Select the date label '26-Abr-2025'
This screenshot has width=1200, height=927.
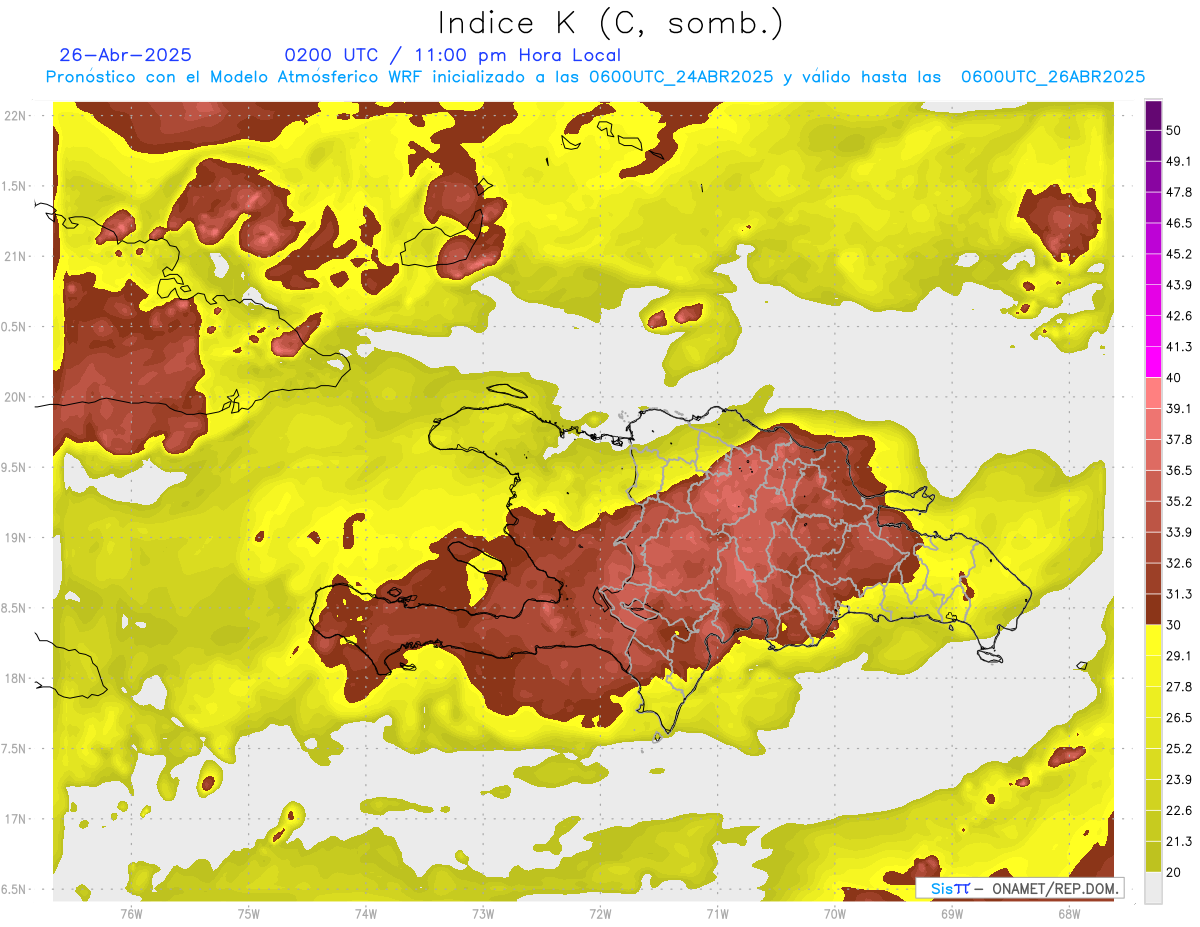click(x=126, y=55)
